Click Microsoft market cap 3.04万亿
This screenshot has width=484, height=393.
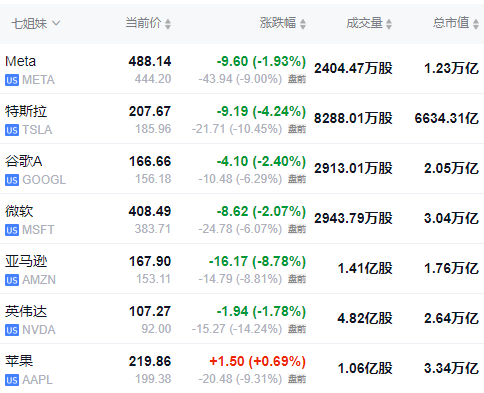click(x=451, y=218)
